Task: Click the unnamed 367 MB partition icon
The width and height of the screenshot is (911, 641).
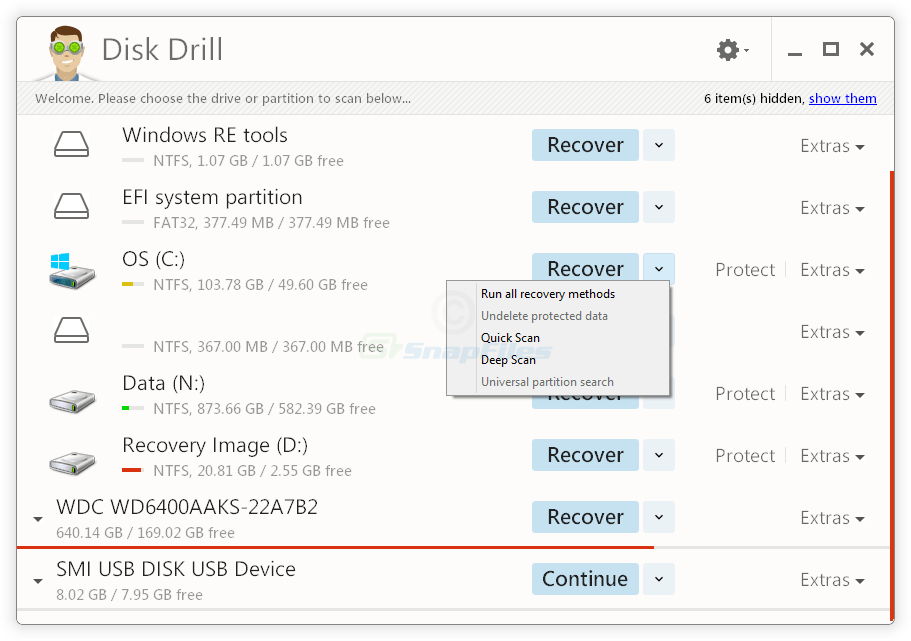Action: pyautogui.click(x=71, y=330)
